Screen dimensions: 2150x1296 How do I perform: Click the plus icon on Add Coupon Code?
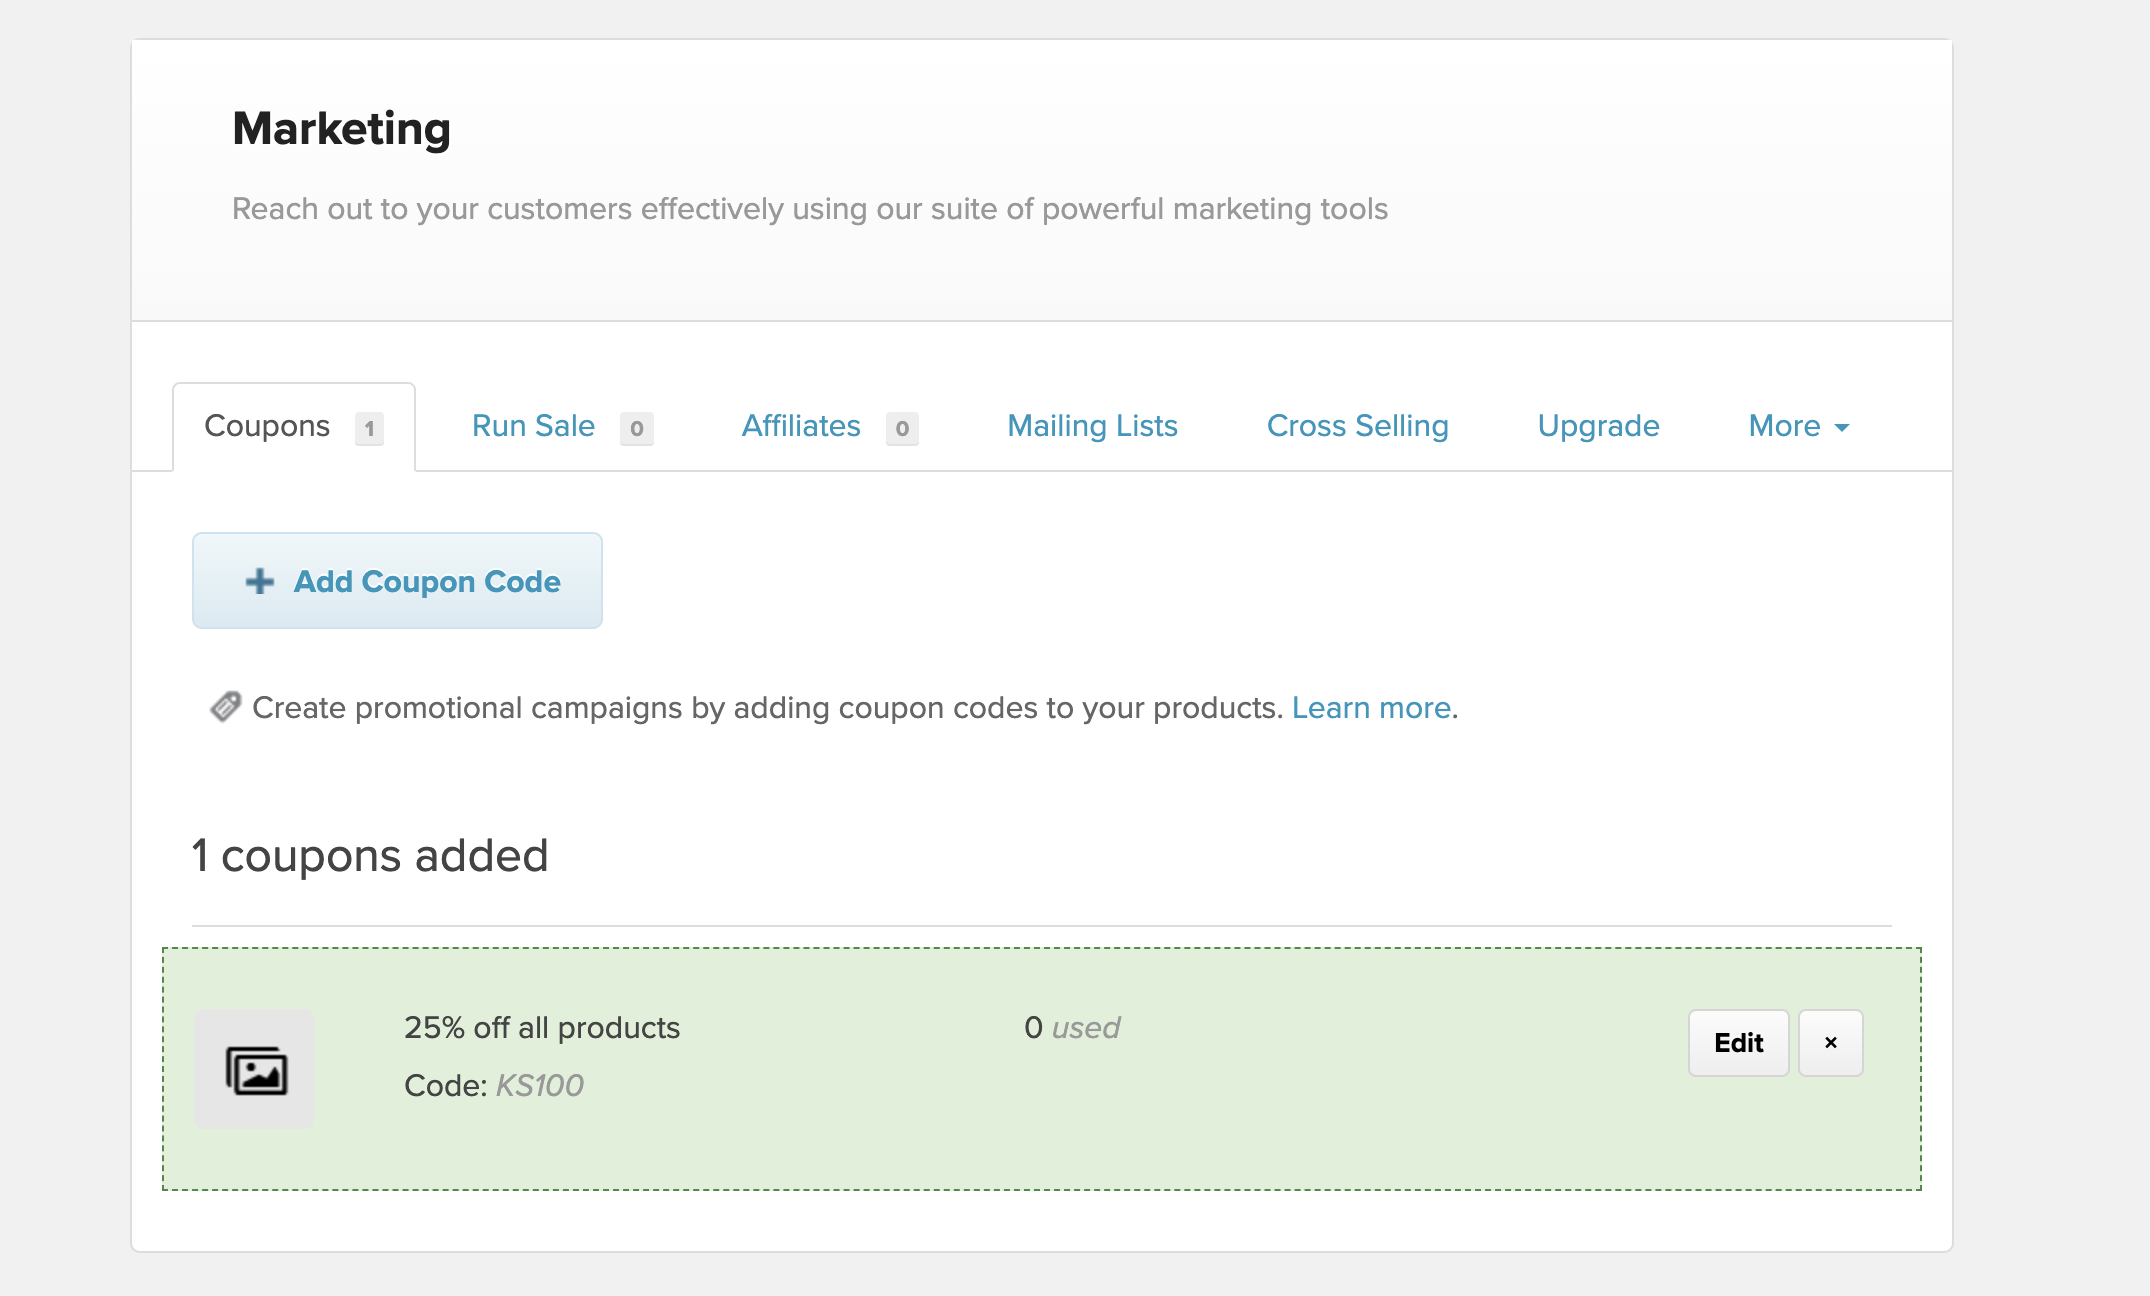point(260,581)
